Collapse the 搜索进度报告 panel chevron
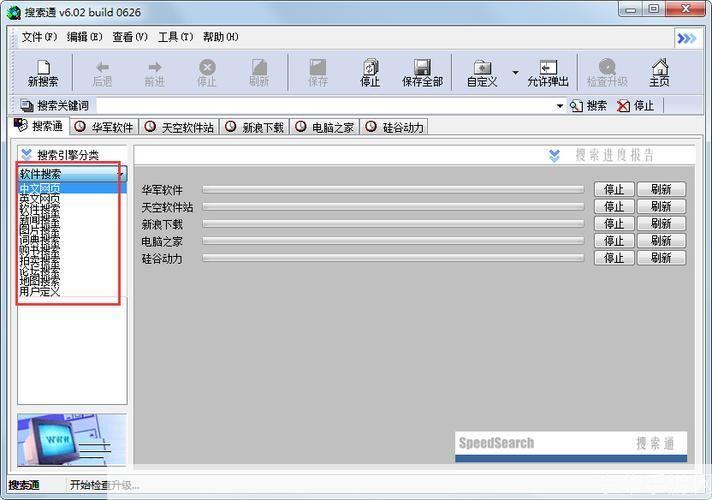712x500 pixels. coord(554,155)
